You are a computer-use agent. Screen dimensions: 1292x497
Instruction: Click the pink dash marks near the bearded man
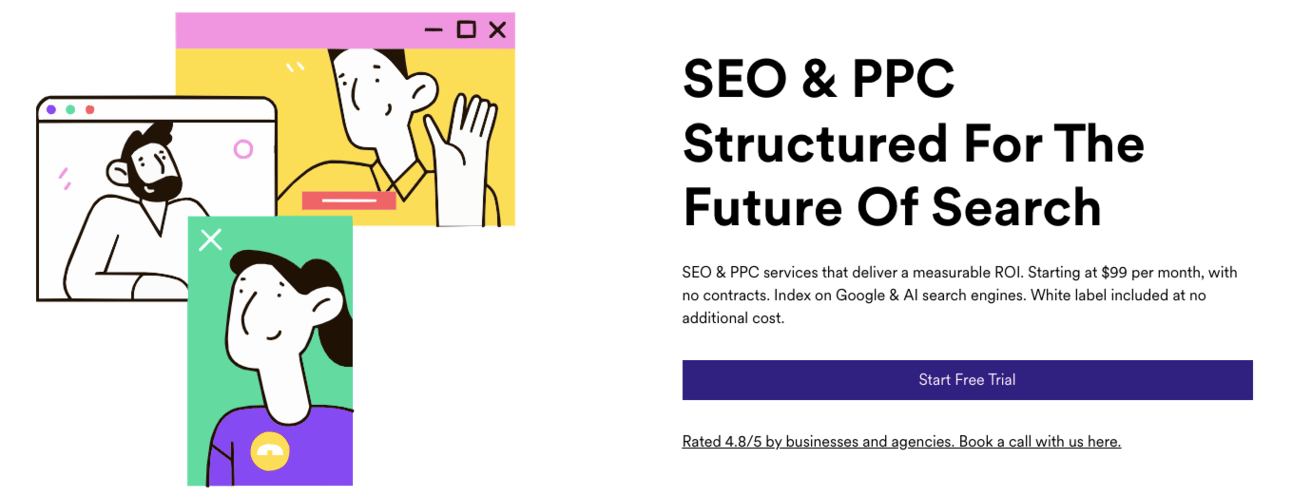[64, 178]
